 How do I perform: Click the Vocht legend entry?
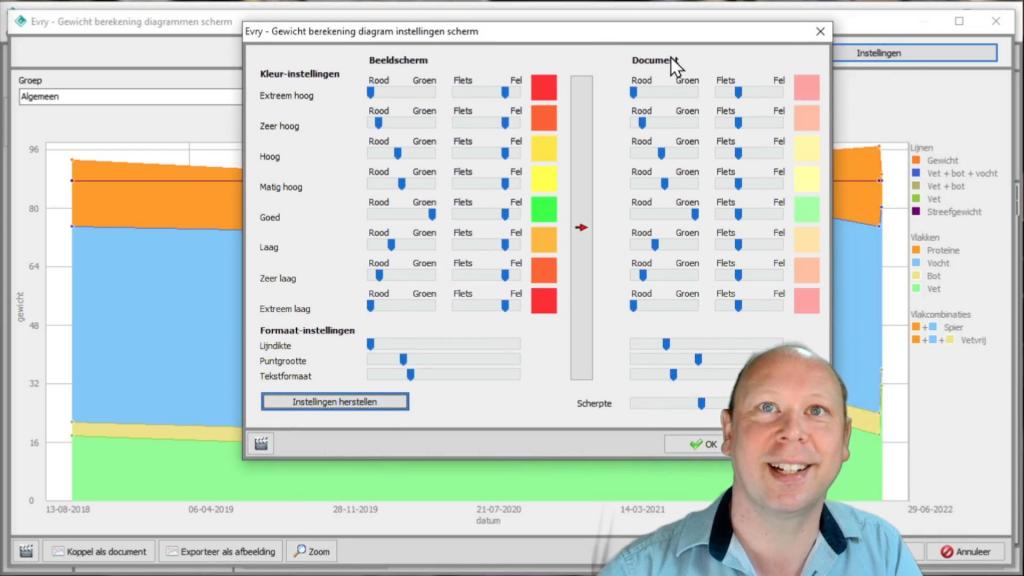[931, 263]
